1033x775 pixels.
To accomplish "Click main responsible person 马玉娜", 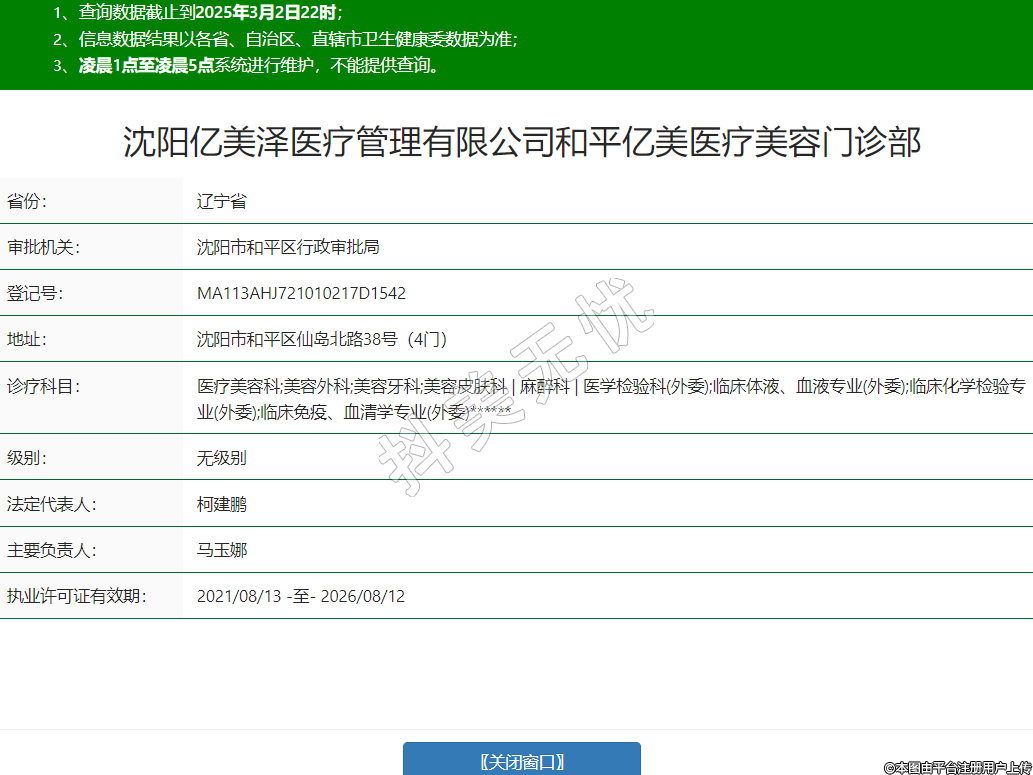I will tap(221, 550).
